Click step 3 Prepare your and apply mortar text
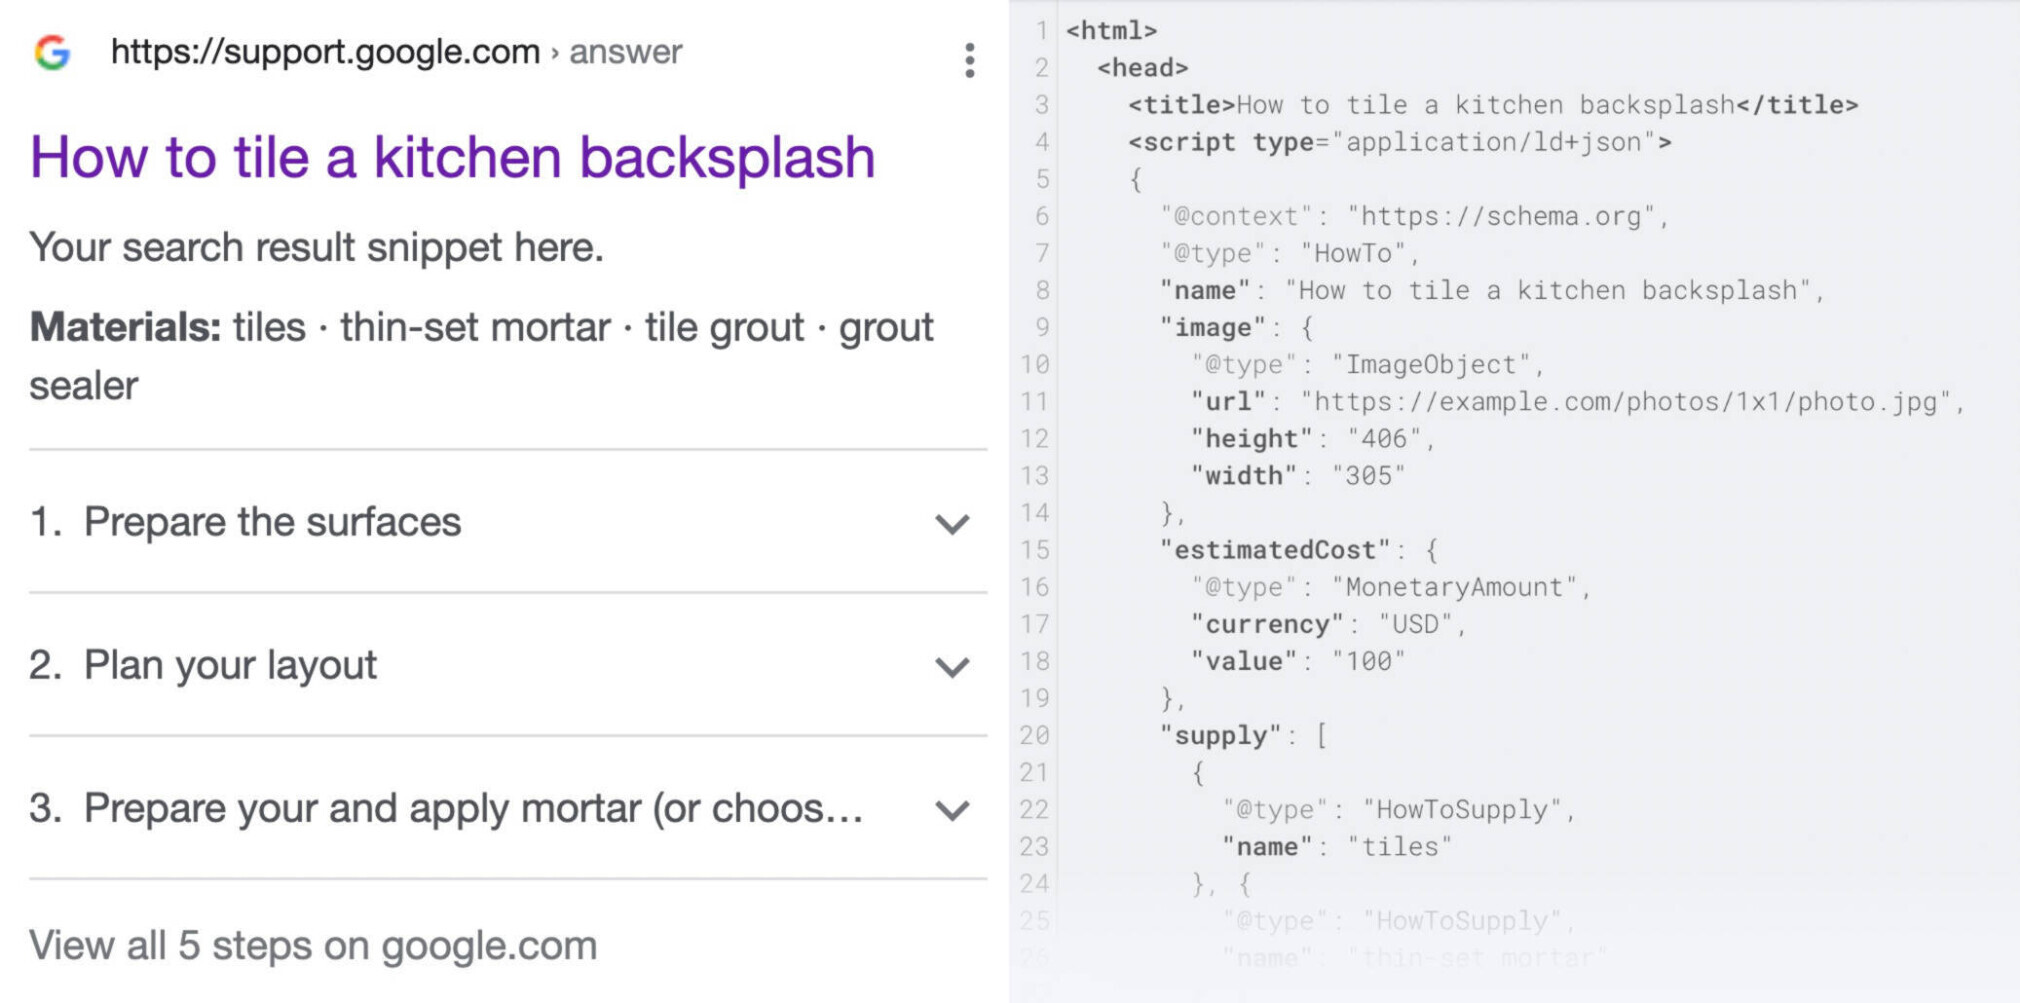 [472, 808]
